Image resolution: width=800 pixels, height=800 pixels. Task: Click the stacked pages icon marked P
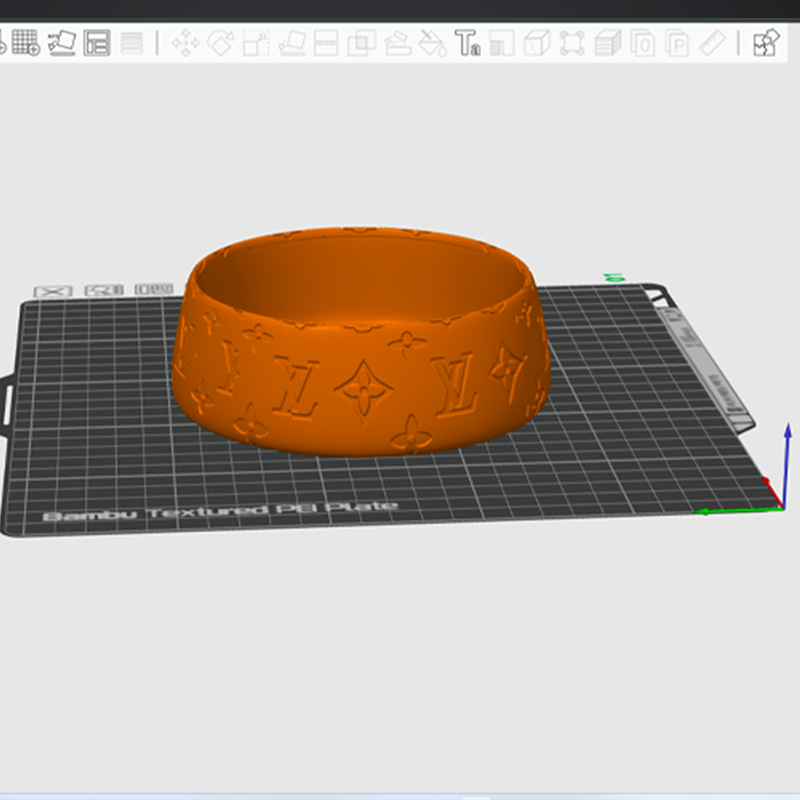(678, 42)
